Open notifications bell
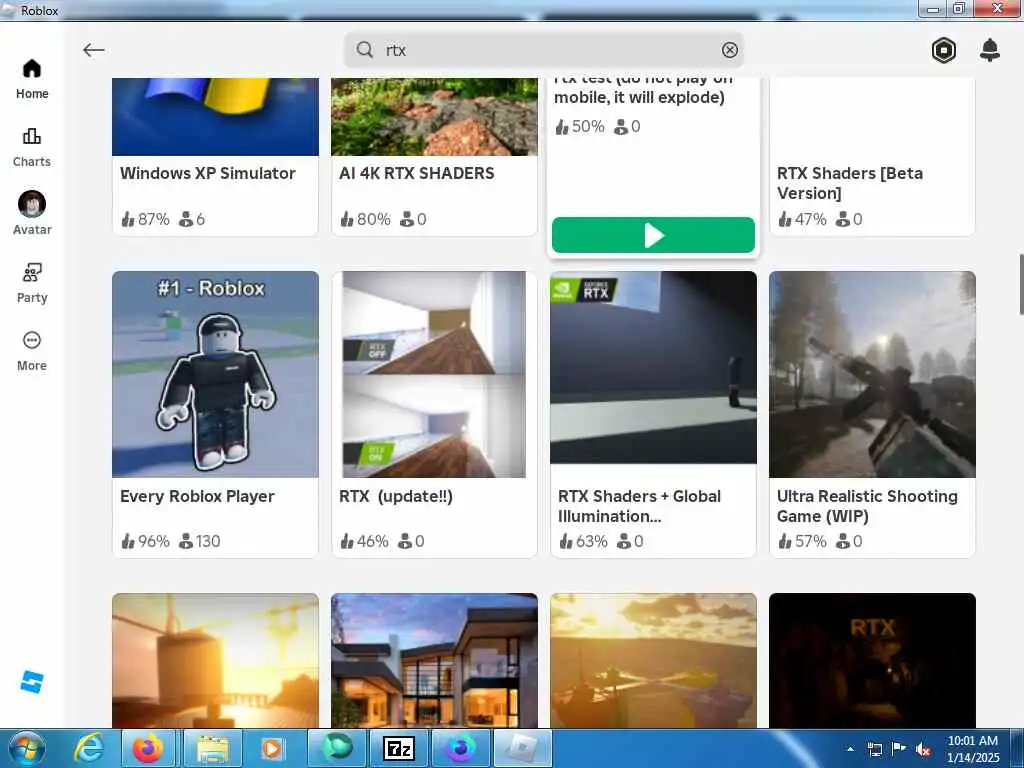 point(990,50)
